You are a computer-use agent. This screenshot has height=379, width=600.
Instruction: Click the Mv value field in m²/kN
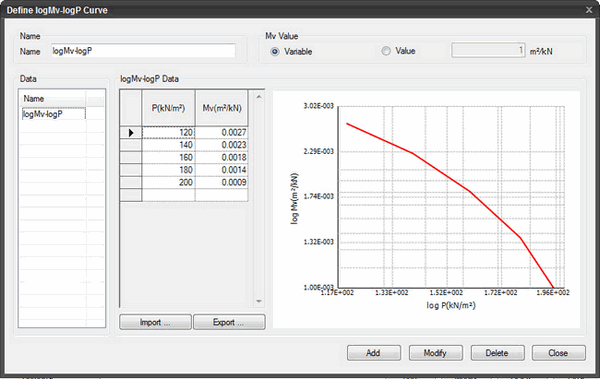488,50
